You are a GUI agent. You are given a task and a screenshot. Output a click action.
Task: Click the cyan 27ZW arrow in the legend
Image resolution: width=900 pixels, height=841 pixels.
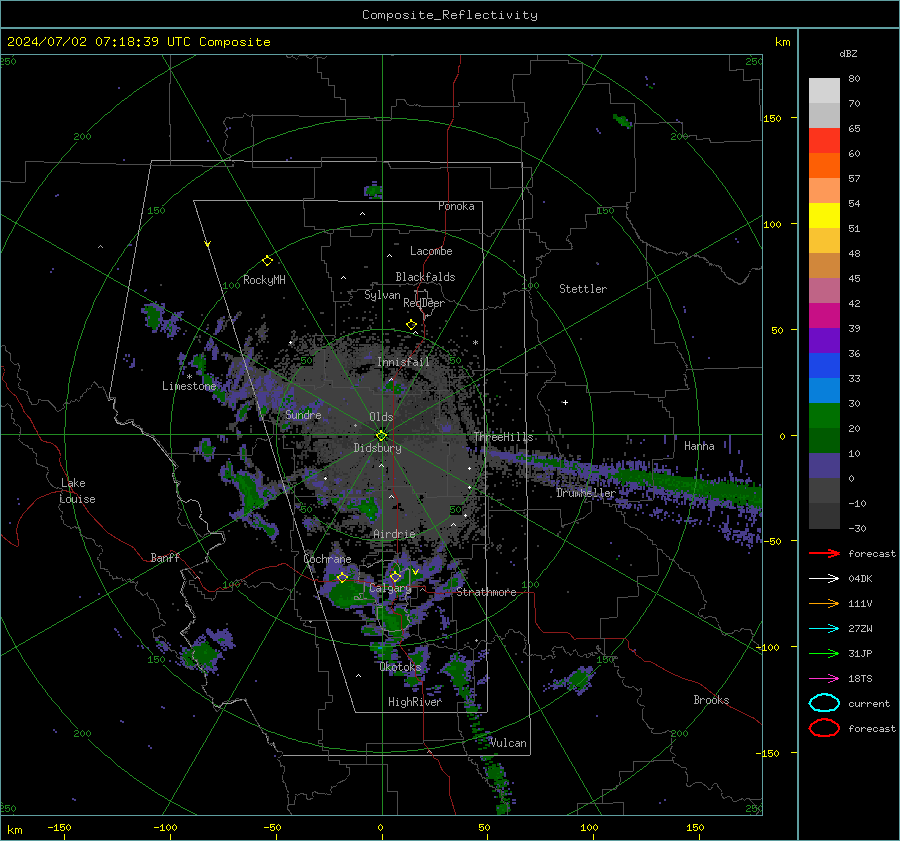click(824, 629)
